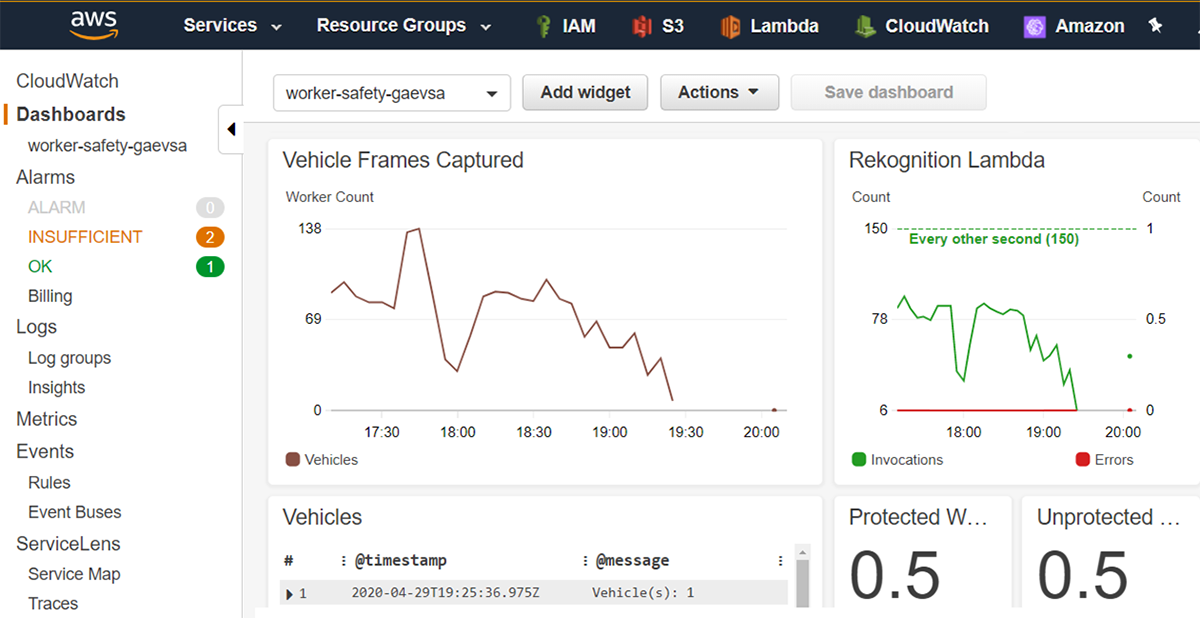1200x618 pixels.
Task: Open column menu next to @timestamp header
Action: click(585, 561)
